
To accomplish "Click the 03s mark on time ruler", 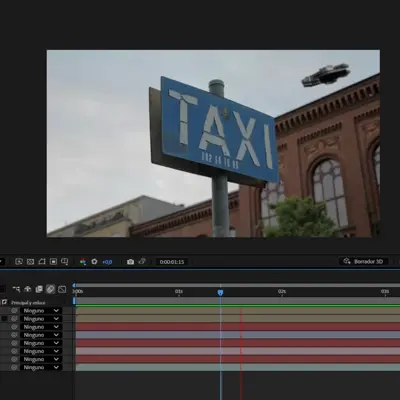I will click(385, 292).
